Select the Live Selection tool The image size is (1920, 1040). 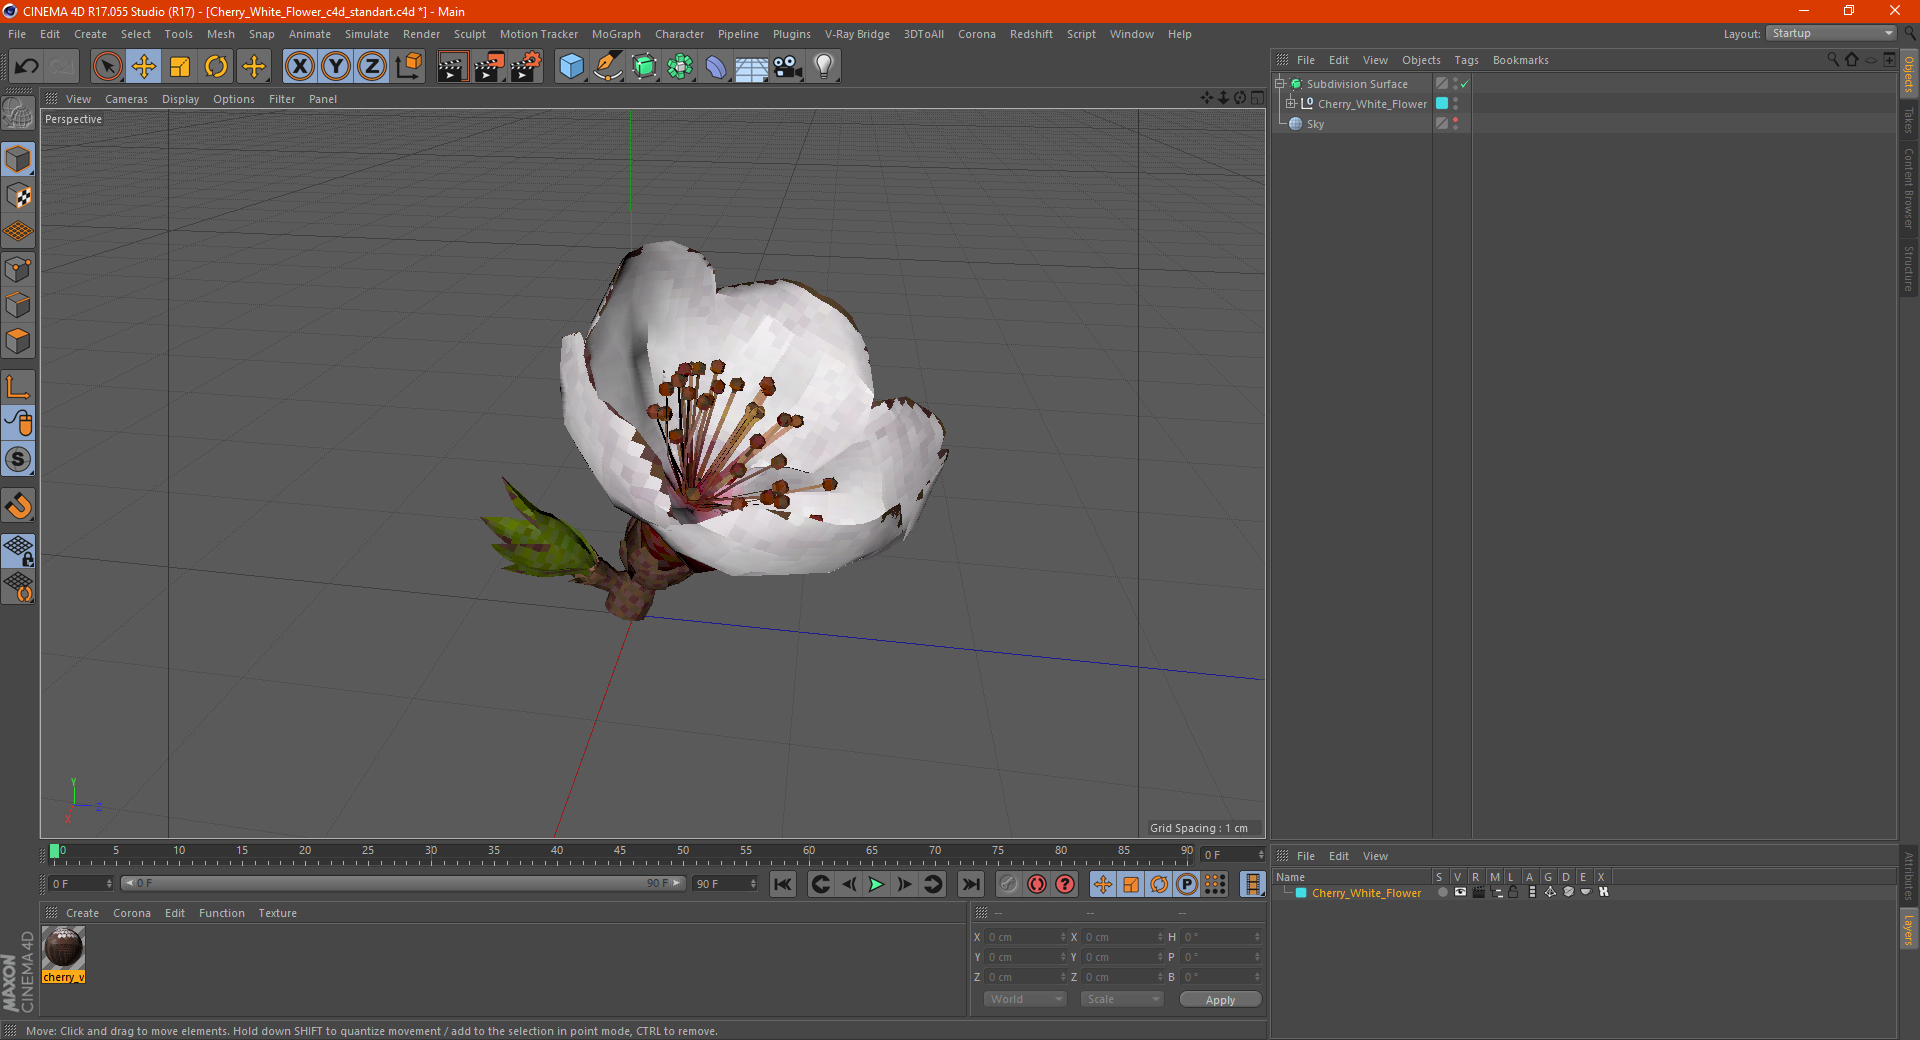tap(107, 67)
